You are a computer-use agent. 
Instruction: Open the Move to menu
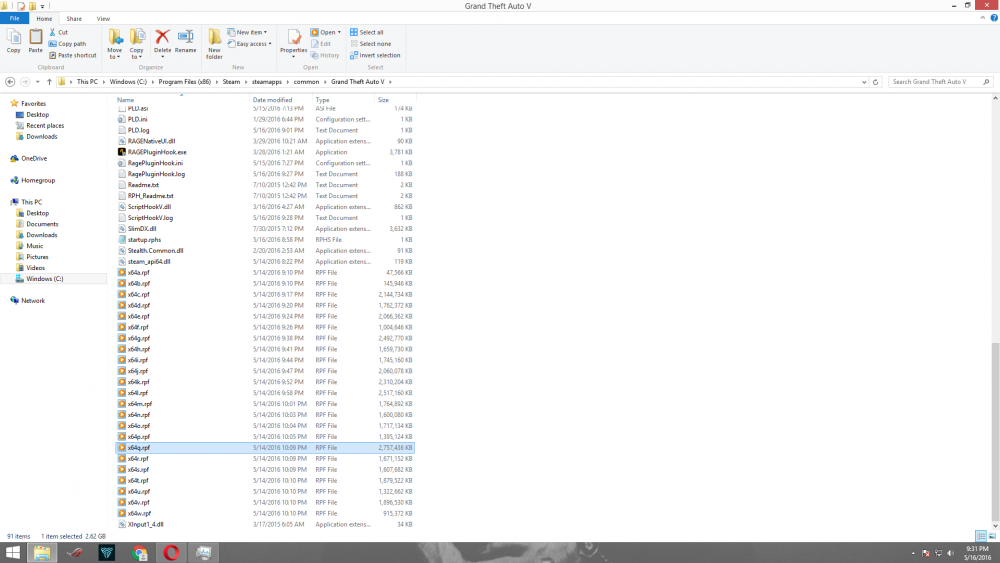coord(115,44)
